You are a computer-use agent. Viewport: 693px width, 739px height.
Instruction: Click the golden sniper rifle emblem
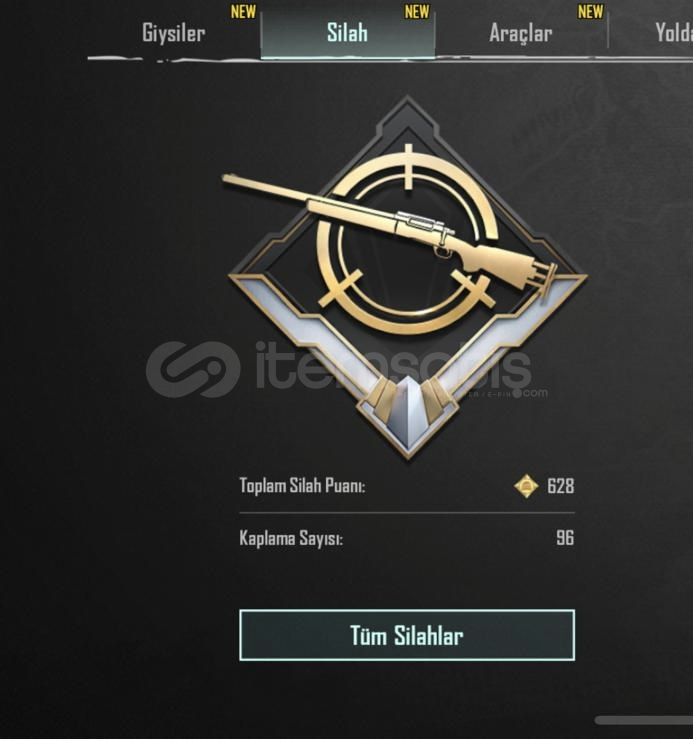coord(389,233)
